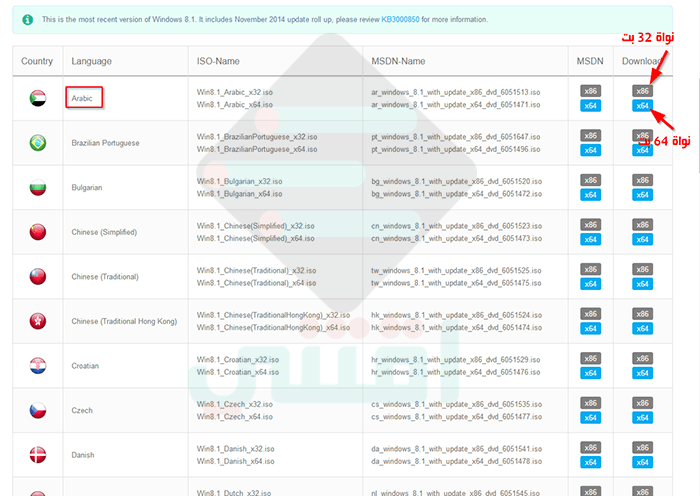
Task: Download Hong Kong Chinese x64 ISO
Action: click(642, 329)
